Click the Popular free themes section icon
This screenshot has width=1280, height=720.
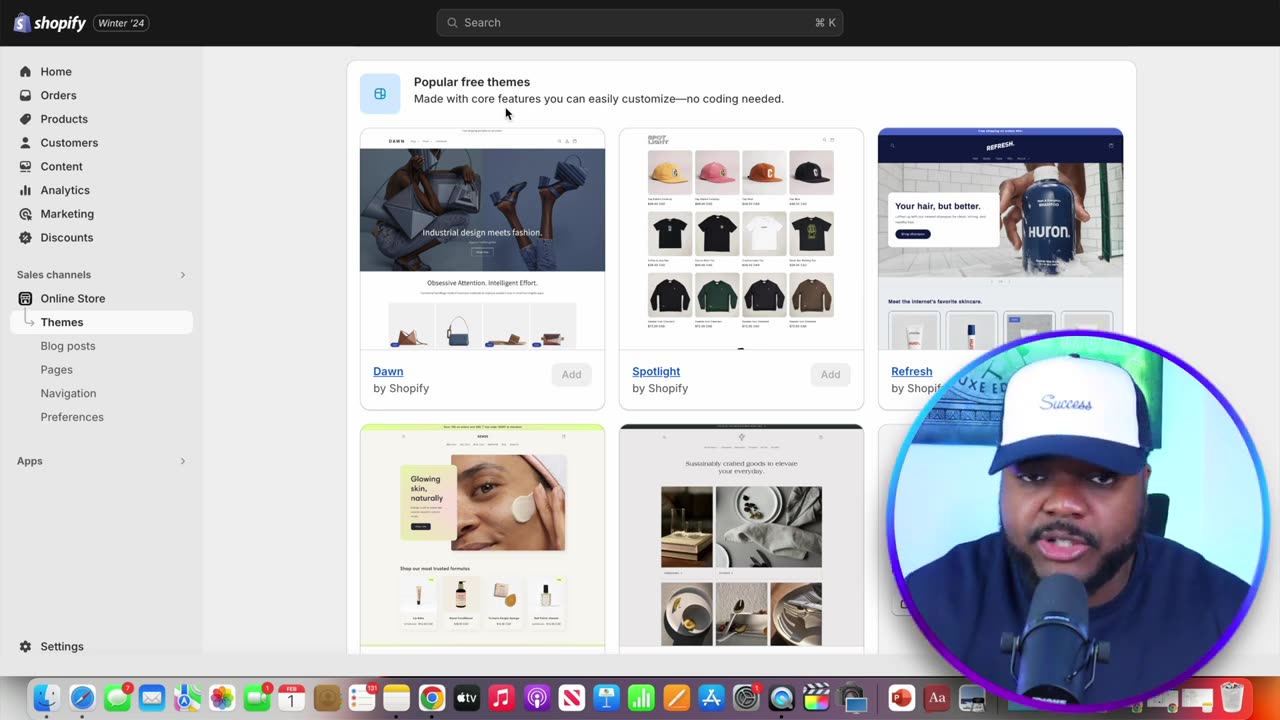[380, 94]
